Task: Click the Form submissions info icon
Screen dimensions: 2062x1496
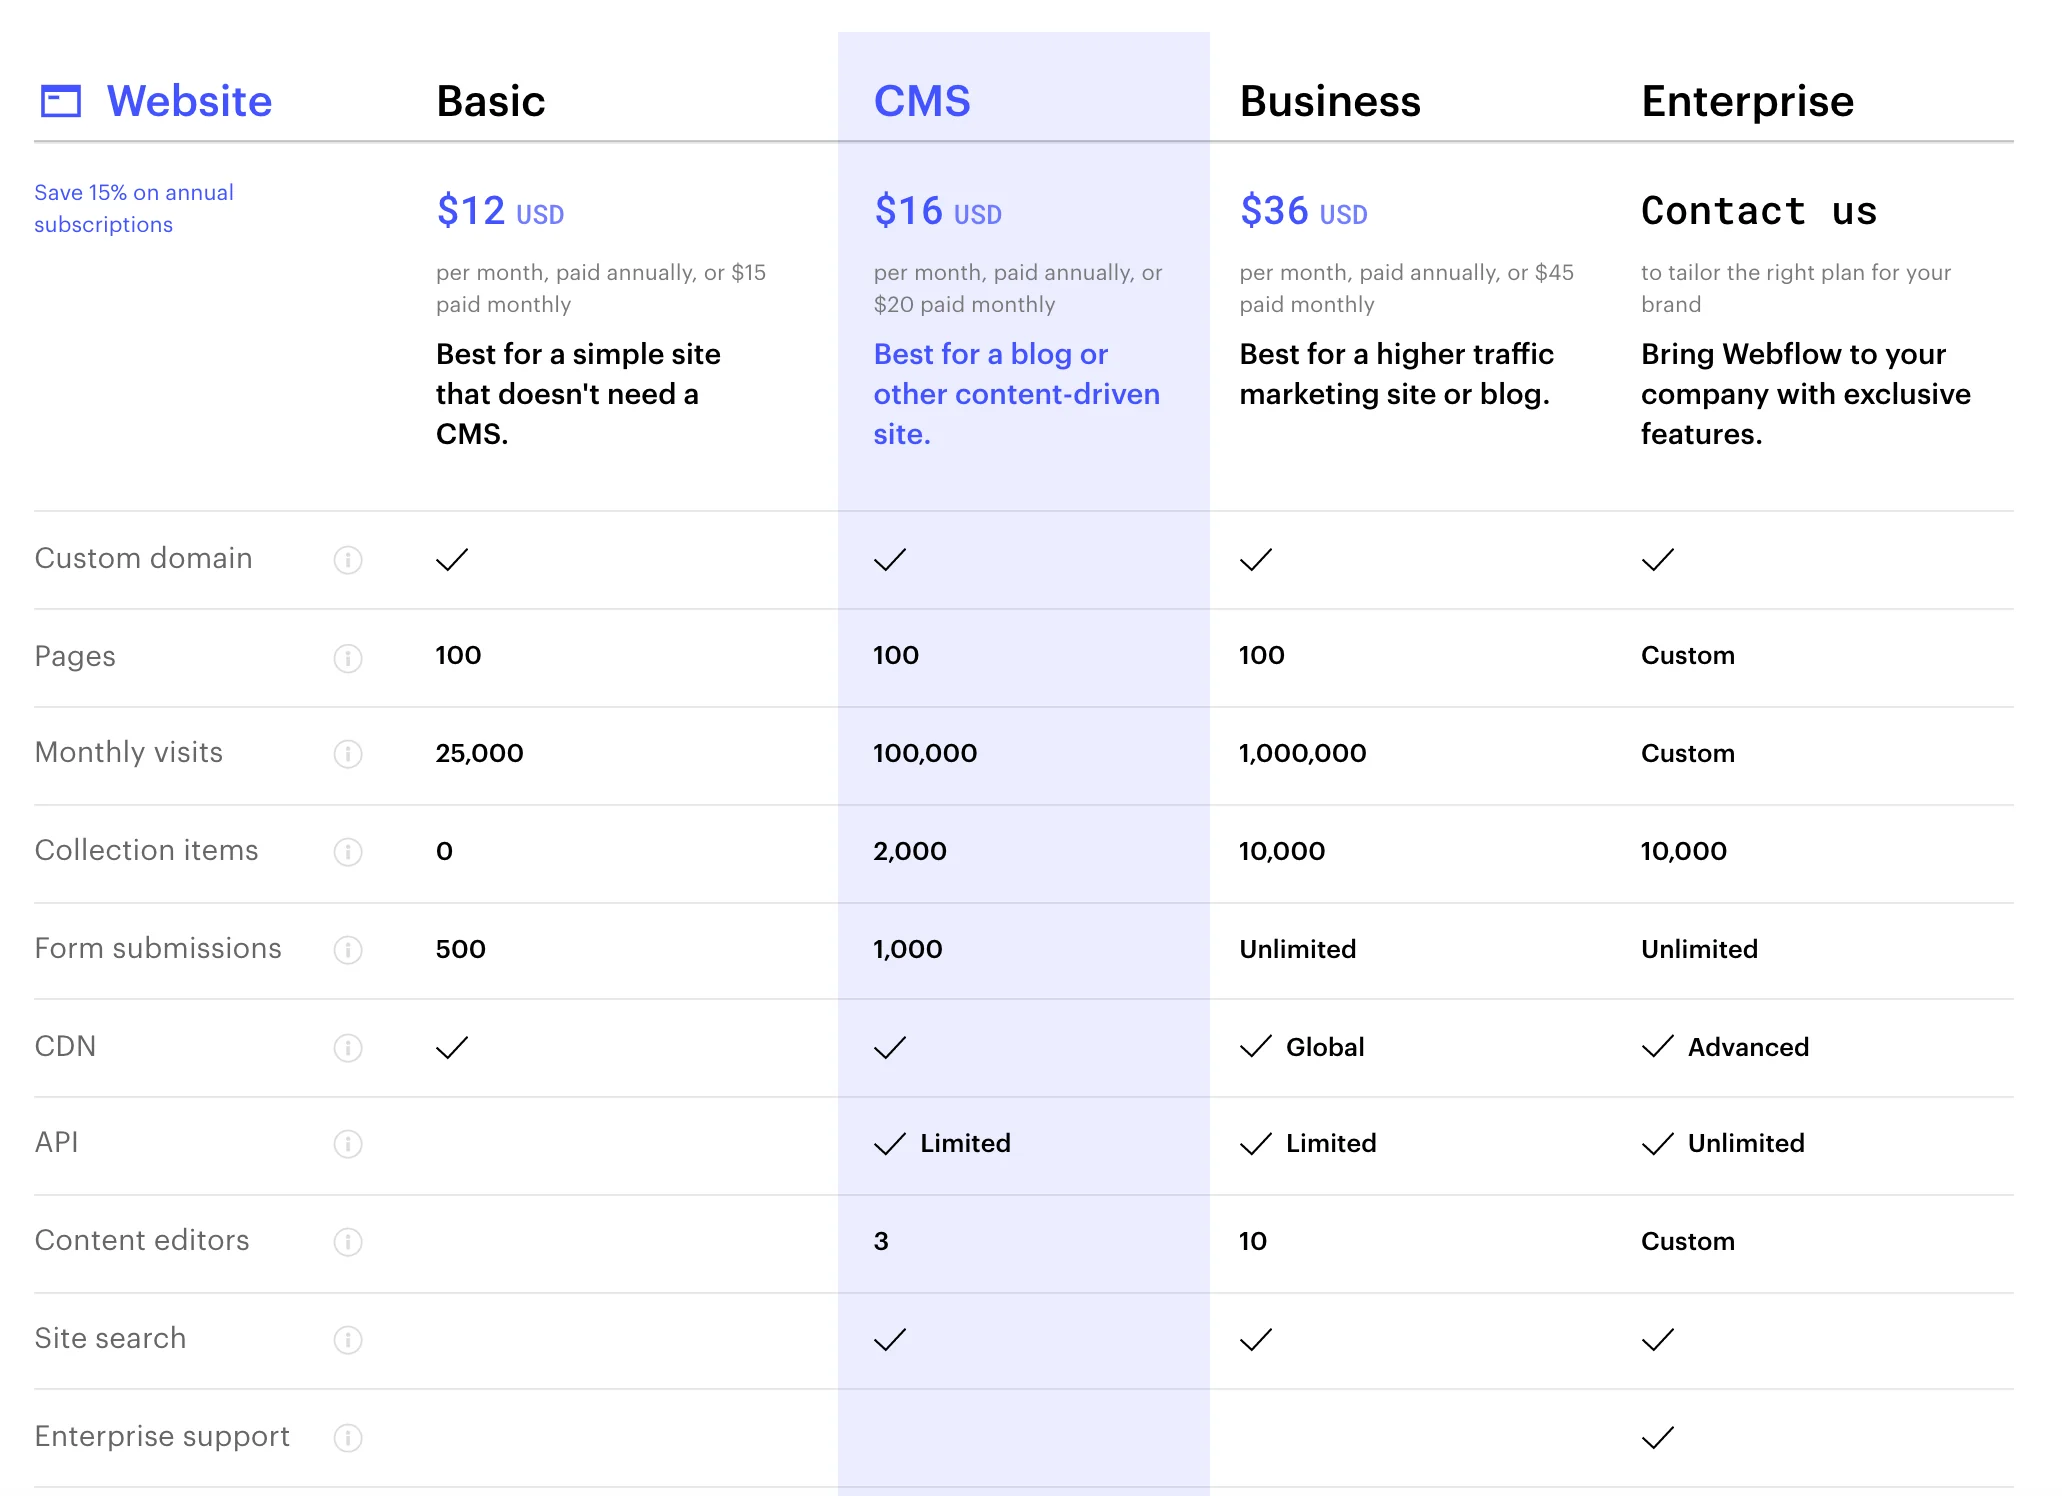Action: pos(347,950)
